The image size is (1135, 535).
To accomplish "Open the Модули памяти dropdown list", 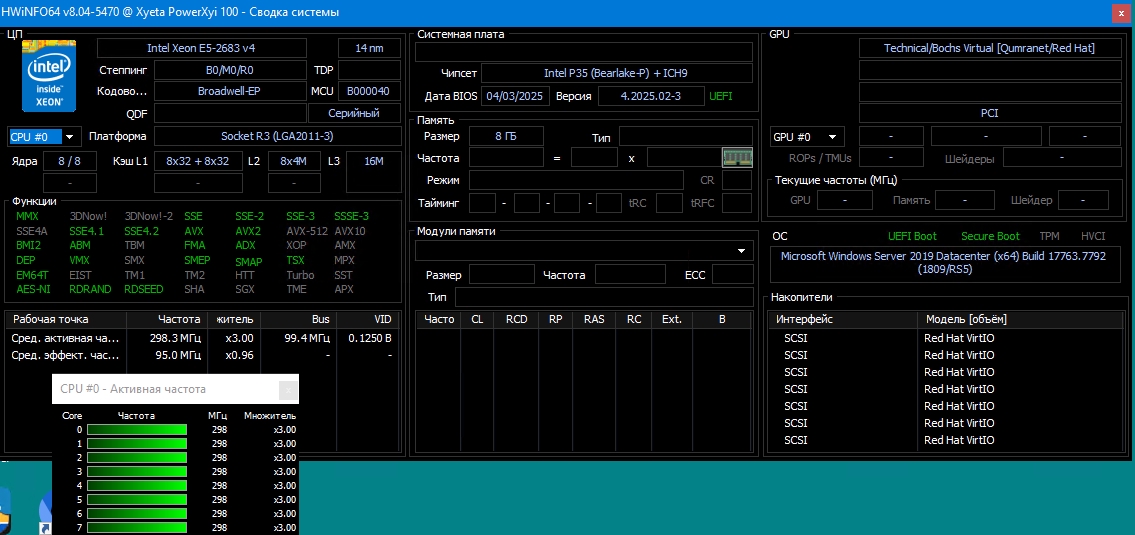I will pos(742,250).
